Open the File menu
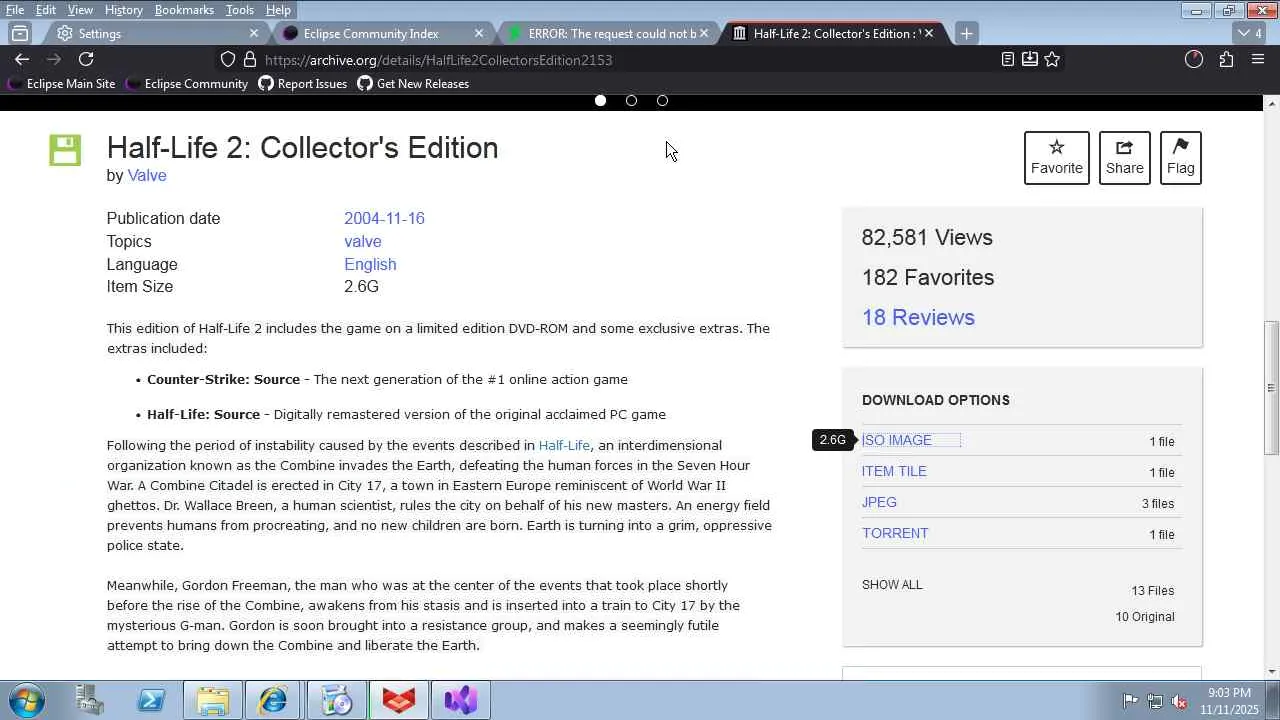This screenshot has height=720, width=1280. (15, 10)
